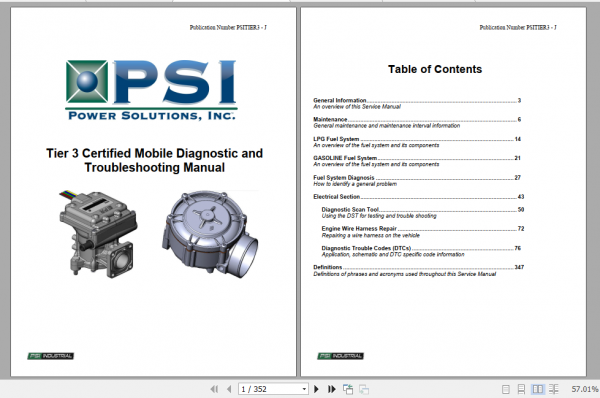Go to the previous page

point(229,389)
